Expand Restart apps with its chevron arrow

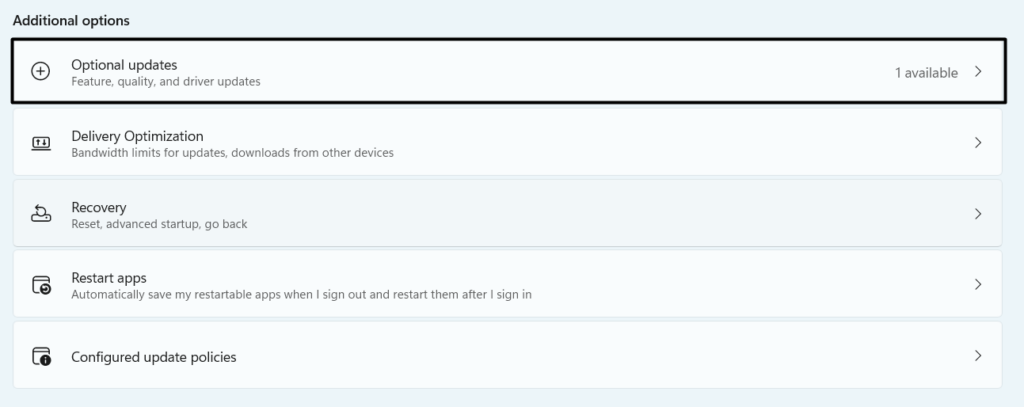click(x=978, y=285)
